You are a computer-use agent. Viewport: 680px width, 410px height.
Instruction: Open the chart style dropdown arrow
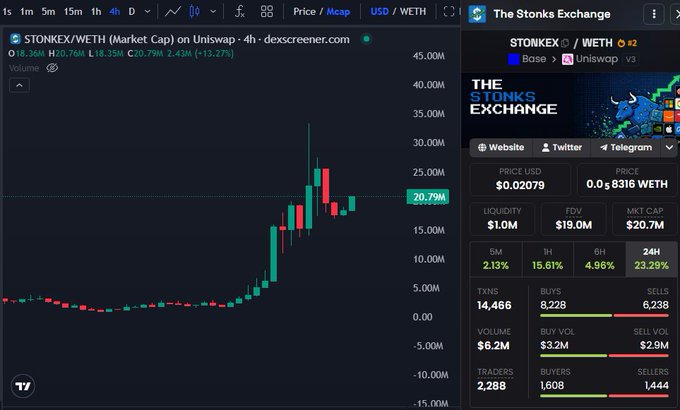click(x=213, y=12)
